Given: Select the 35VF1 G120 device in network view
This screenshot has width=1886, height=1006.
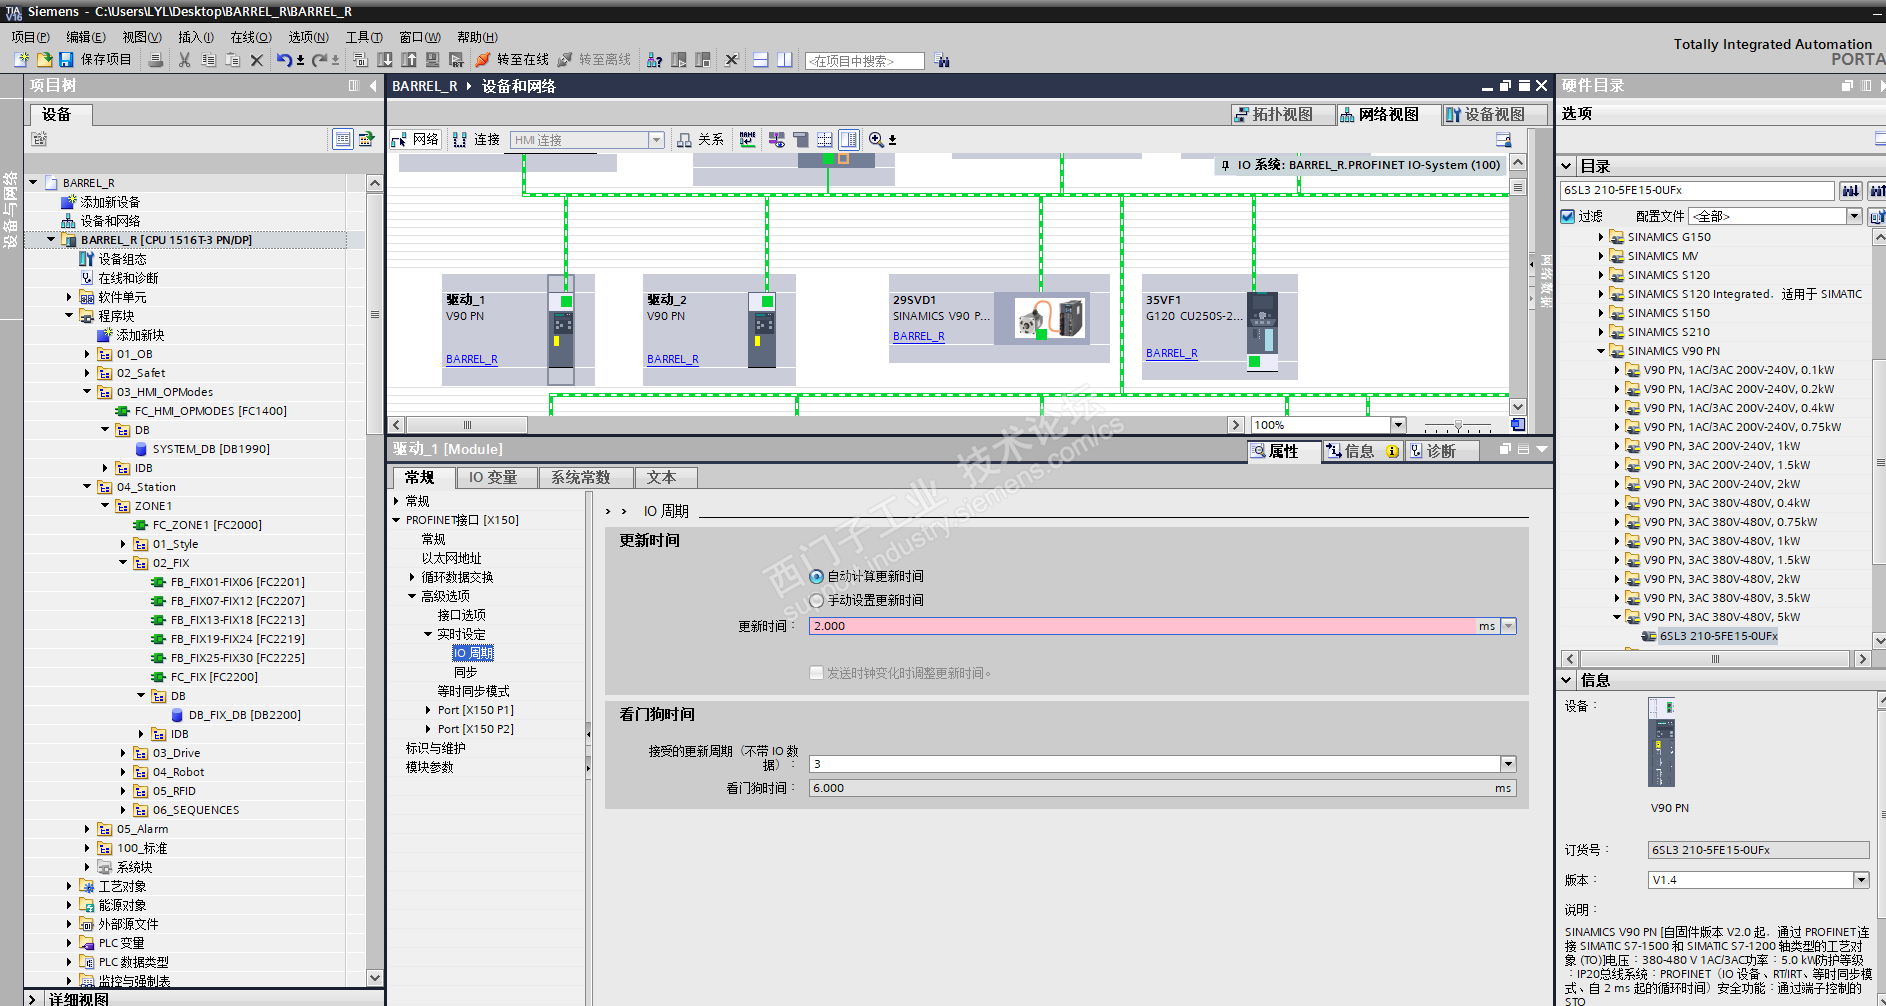Looking at the screenshot, I should [x=1220, y=327].
